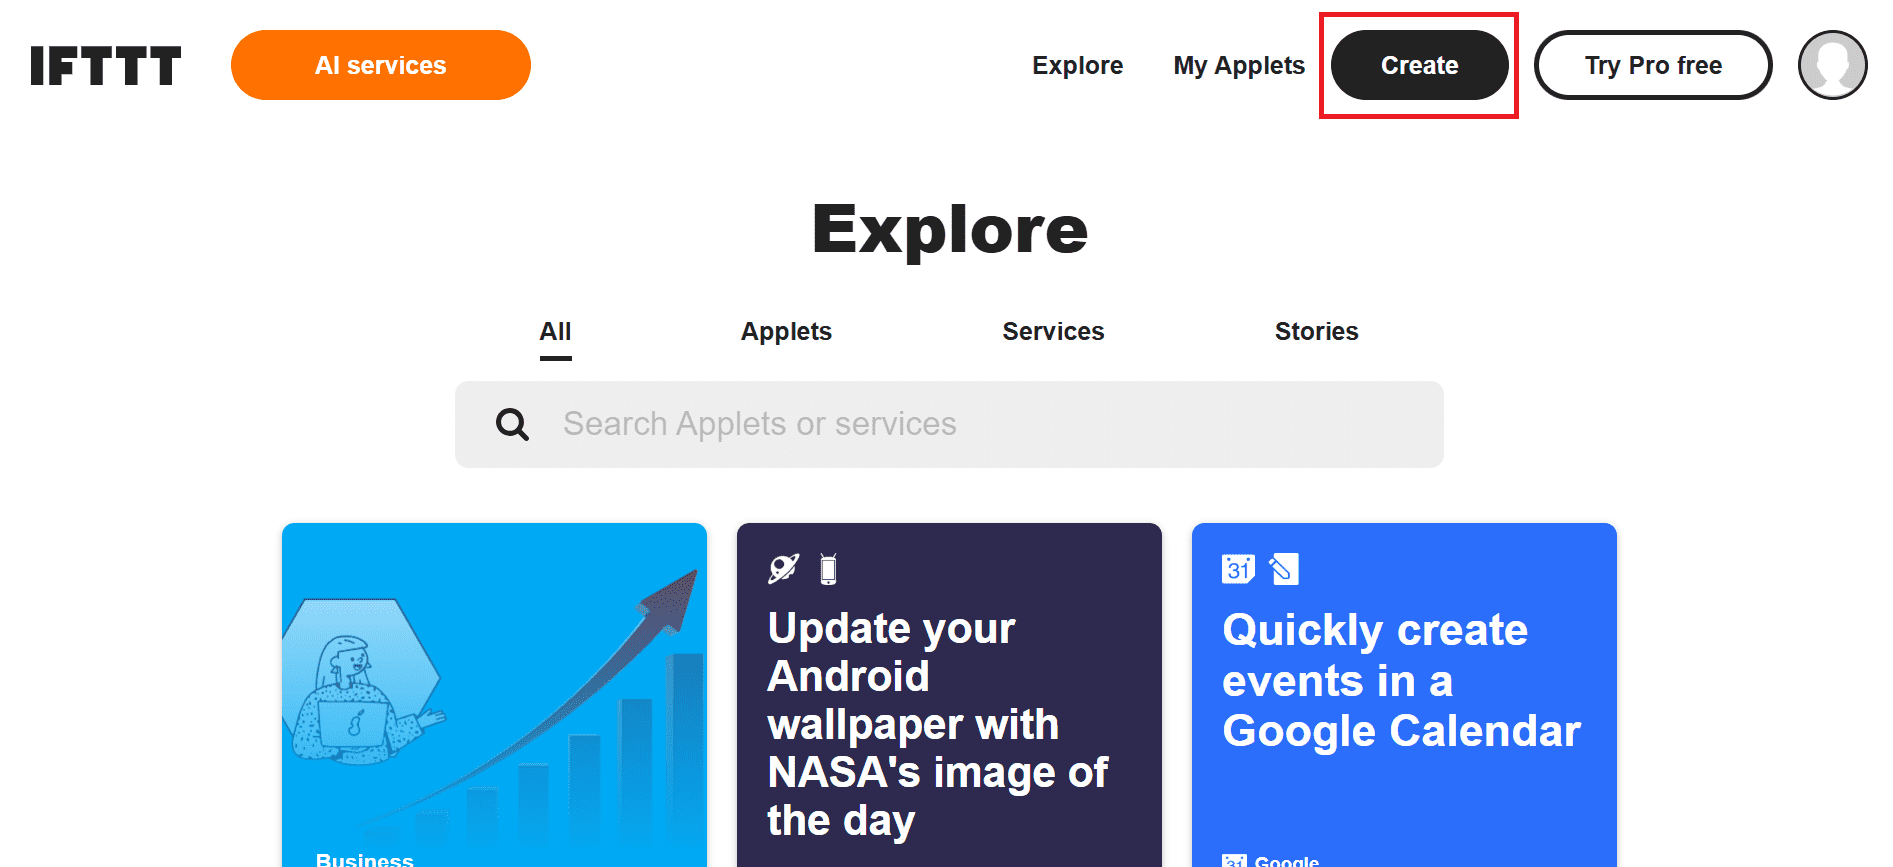Click the Android phone icon on the wallpaper card
The image size is (1893, 867).
[x=828, y=569]
